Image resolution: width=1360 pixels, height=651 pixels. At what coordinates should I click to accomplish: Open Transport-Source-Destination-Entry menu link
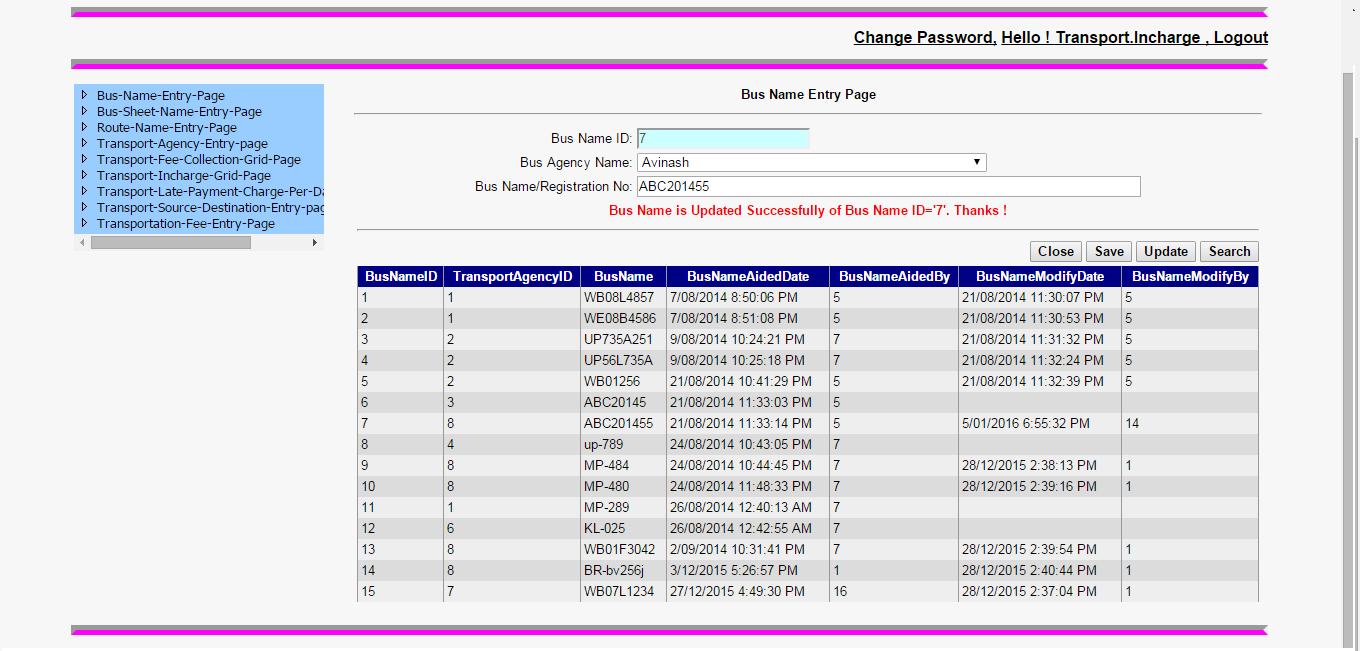pyautogui.click(x=210, y=208)
